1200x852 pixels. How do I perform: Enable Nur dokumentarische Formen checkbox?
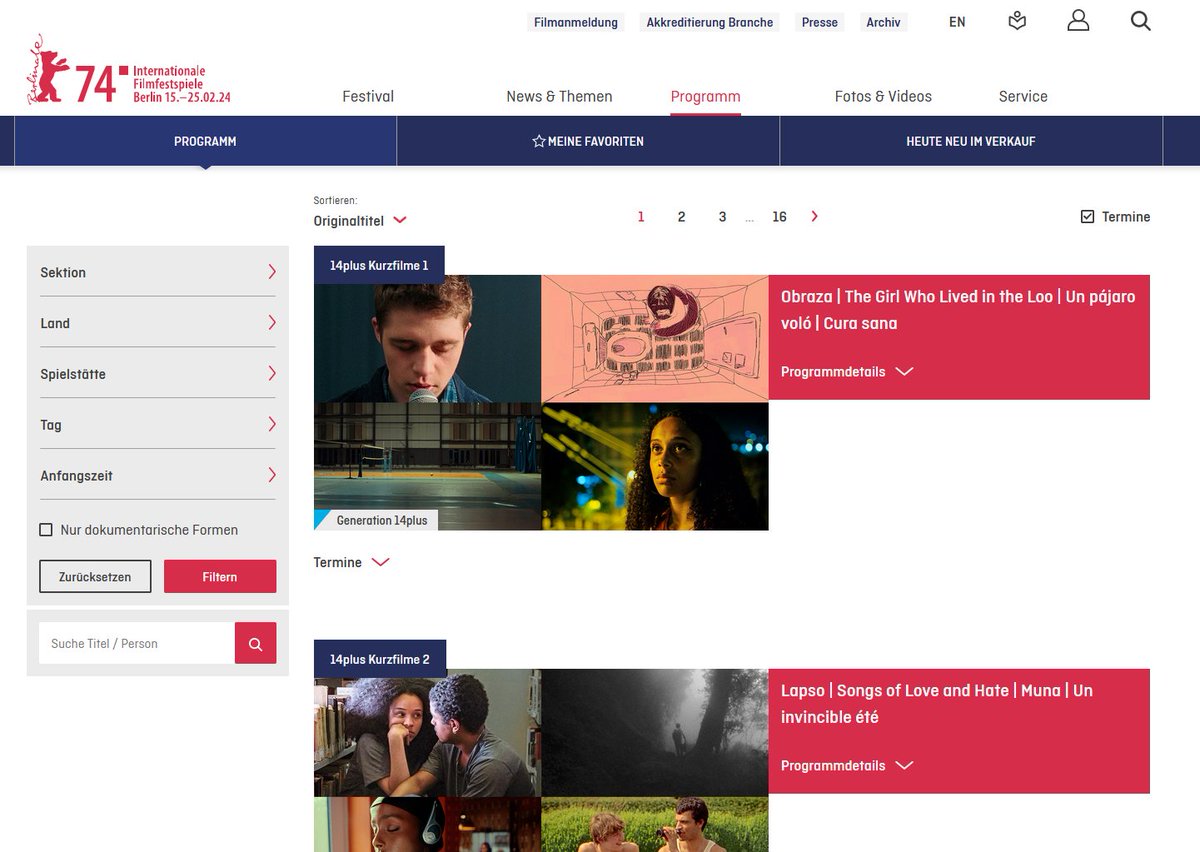pyautogui.click(x=46, y=530)
